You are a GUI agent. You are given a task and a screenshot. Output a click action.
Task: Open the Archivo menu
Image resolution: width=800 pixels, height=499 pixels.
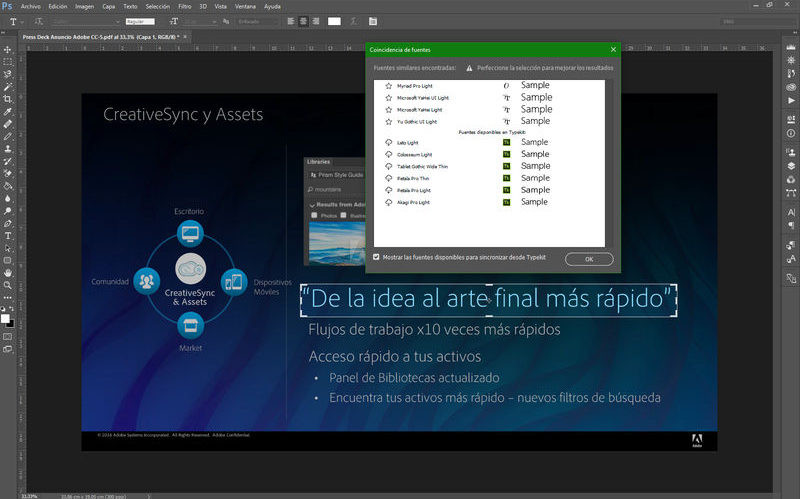pos(31,7)
